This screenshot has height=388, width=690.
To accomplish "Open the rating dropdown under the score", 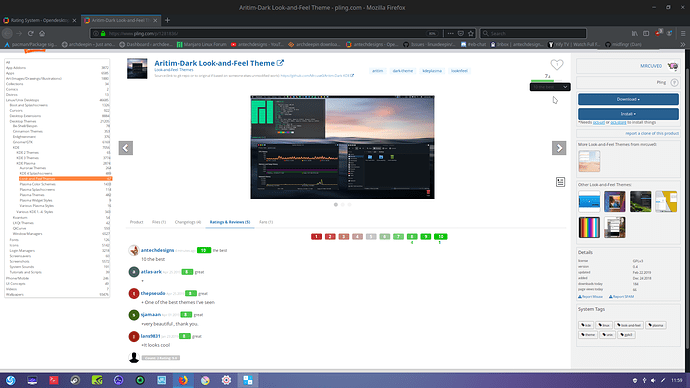I will pos(550,87).
